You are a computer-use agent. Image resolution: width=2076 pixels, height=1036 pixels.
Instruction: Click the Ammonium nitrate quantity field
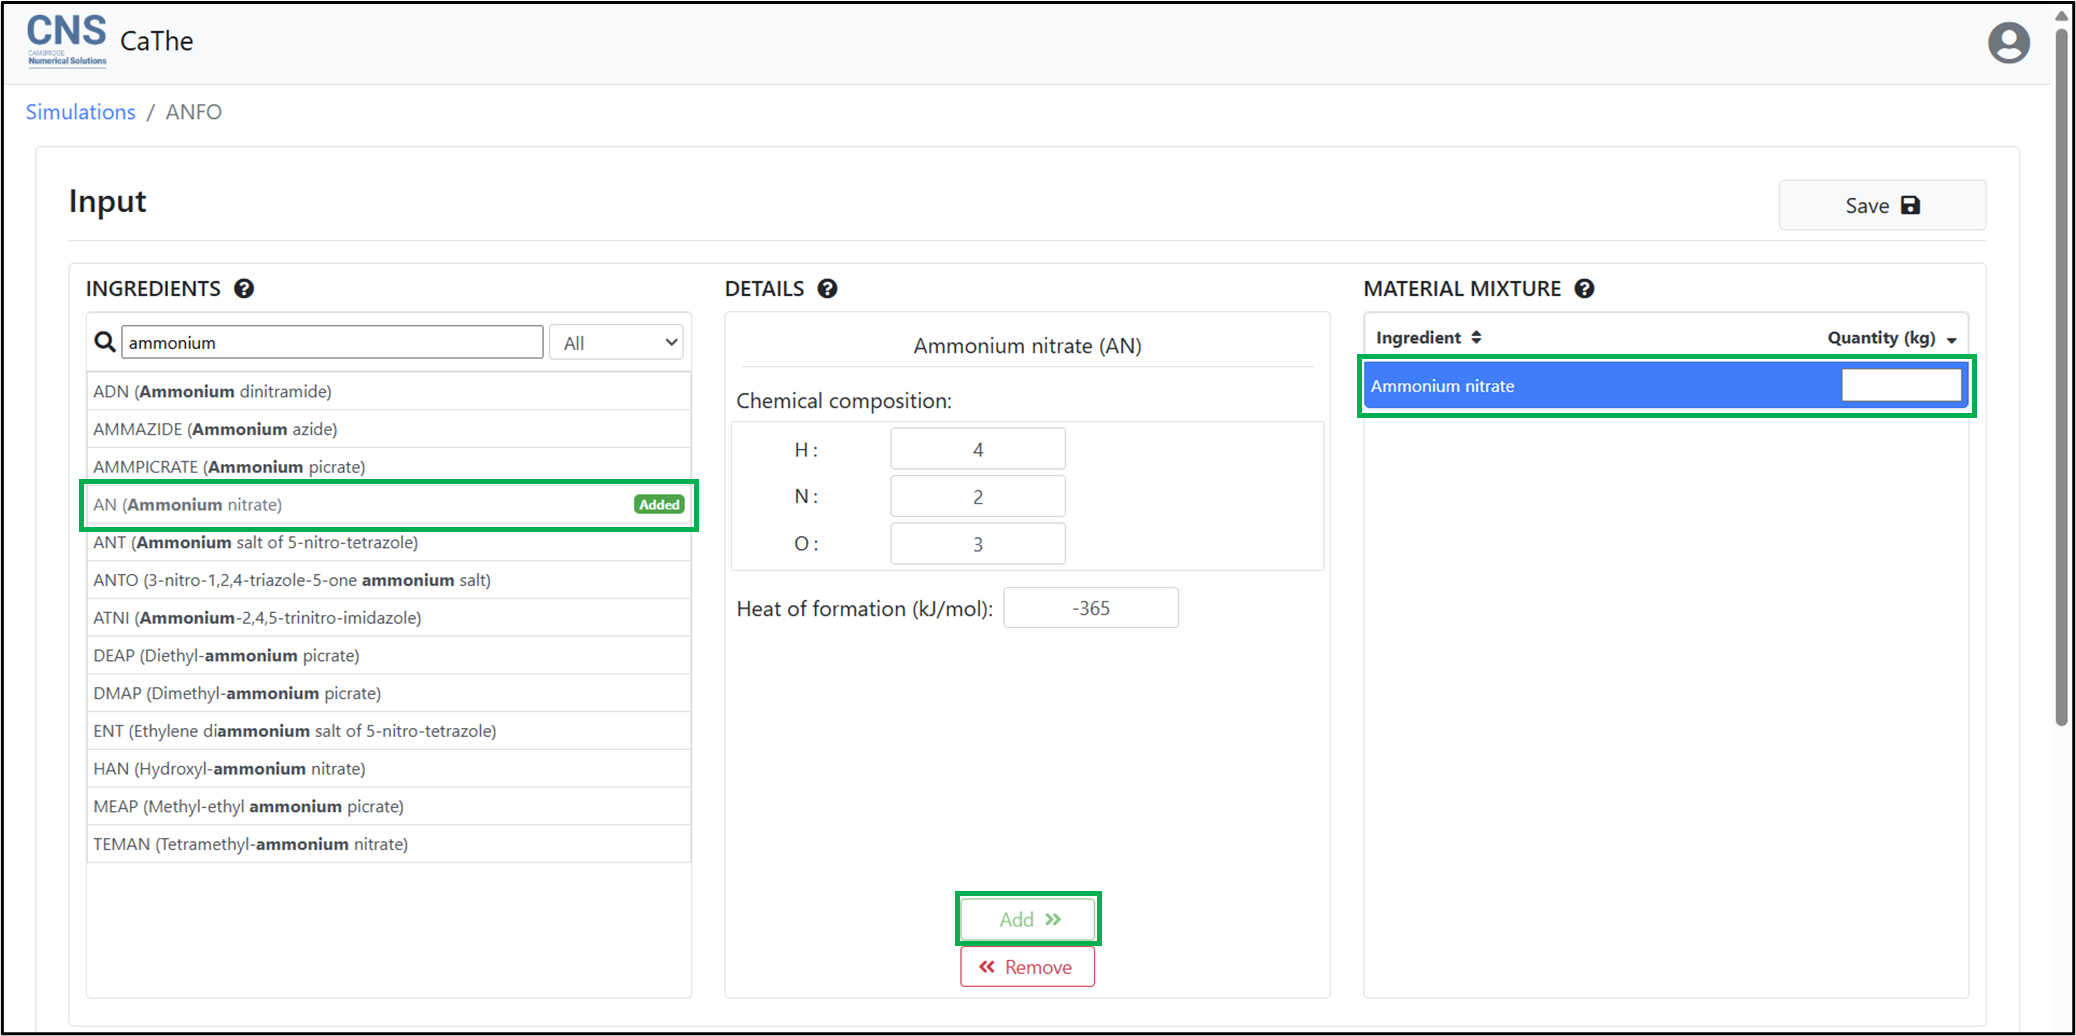(1900, 386)
